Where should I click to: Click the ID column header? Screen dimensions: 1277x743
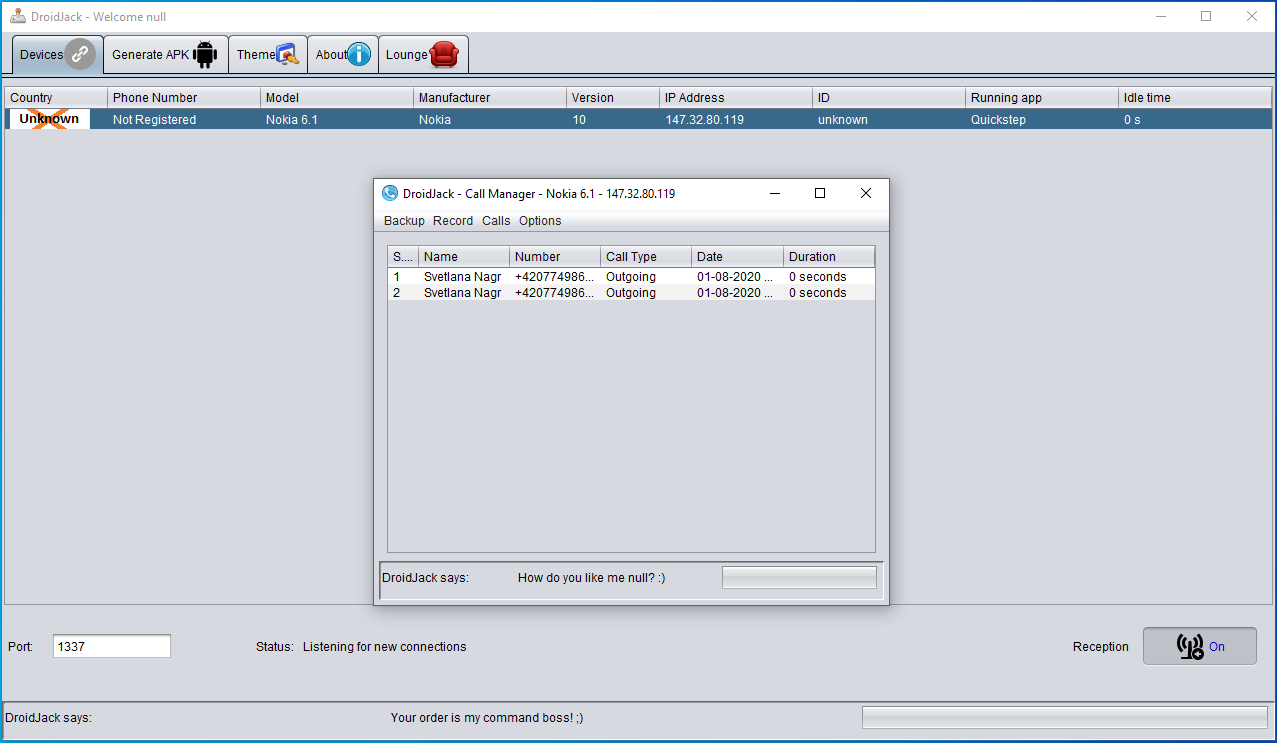pyautogui.click(x=890, y=97)
